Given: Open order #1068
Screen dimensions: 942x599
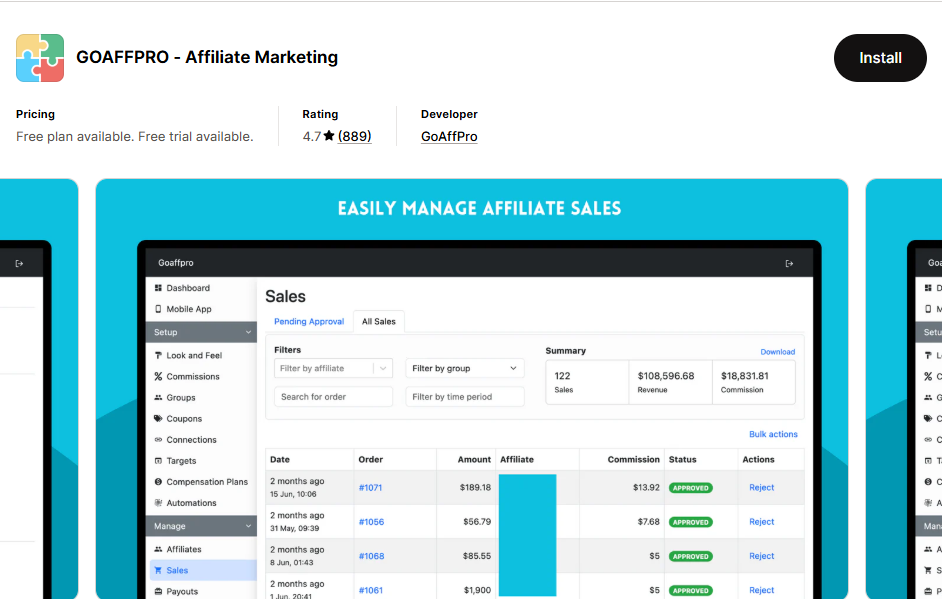Looking at the screenshot, I should (371, 556).
